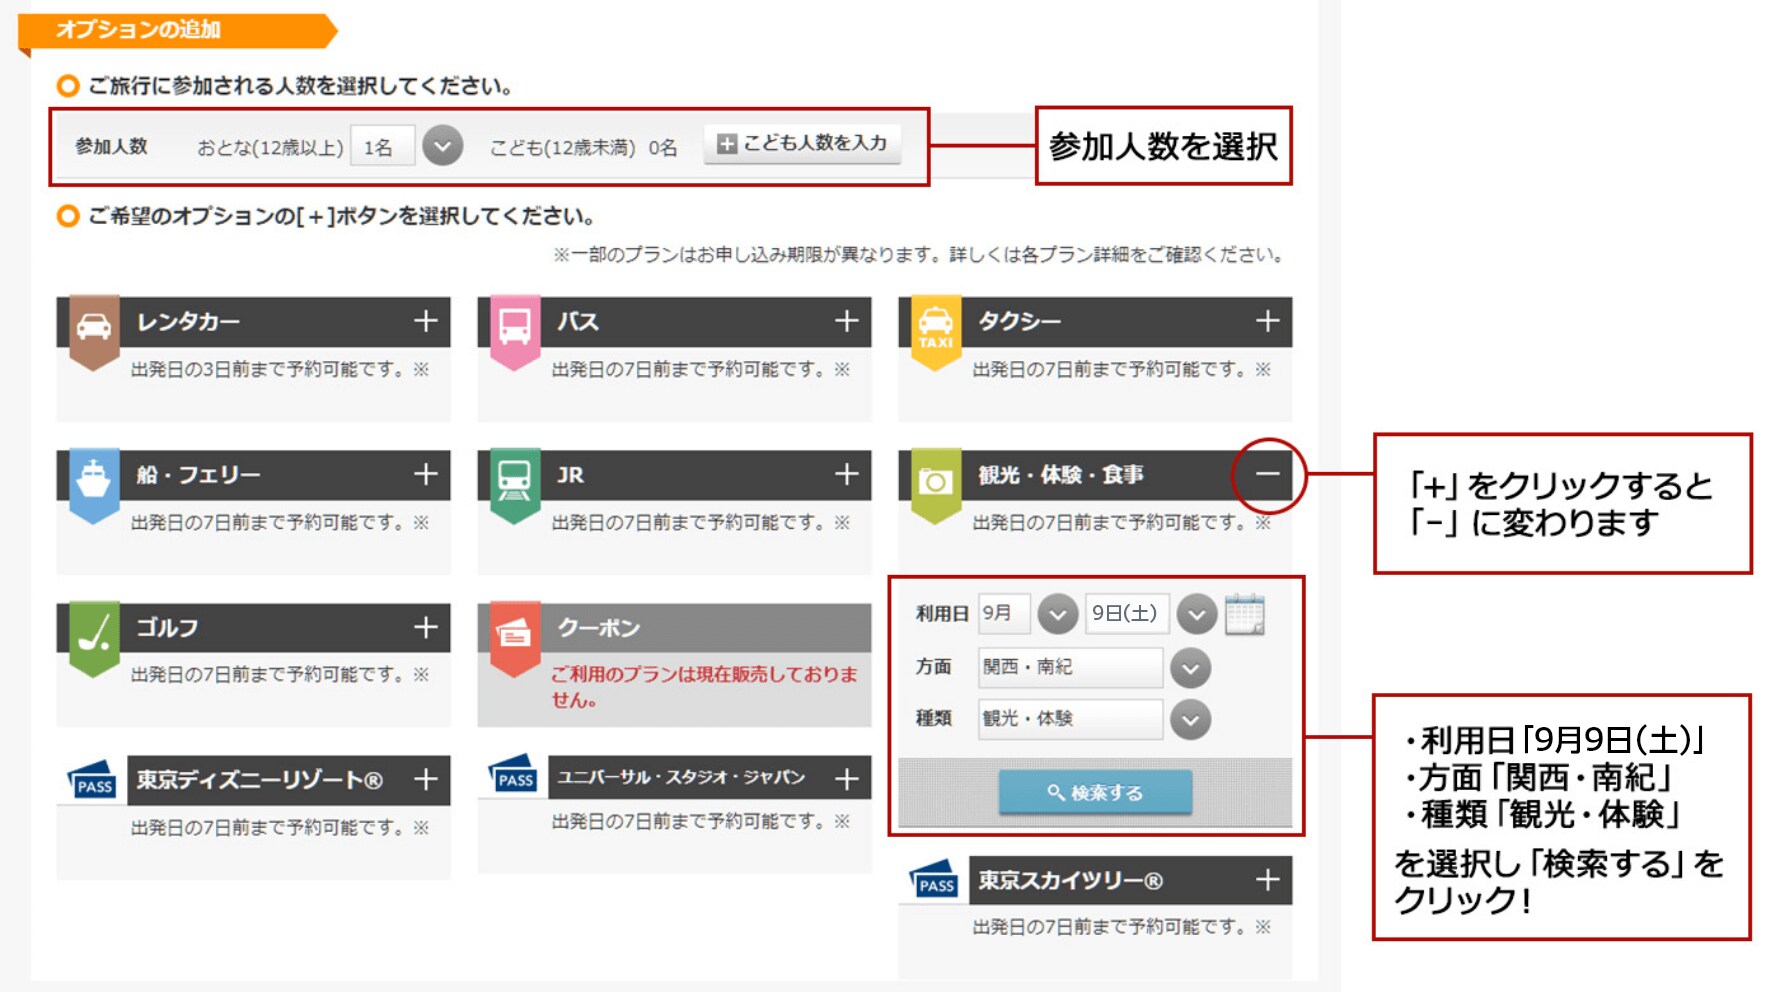This screenshot has height=992, width=1780.
Task: Expand the ユニバーサル・スタジオ・ジャパン option
Action: click(x=847, y=778)
